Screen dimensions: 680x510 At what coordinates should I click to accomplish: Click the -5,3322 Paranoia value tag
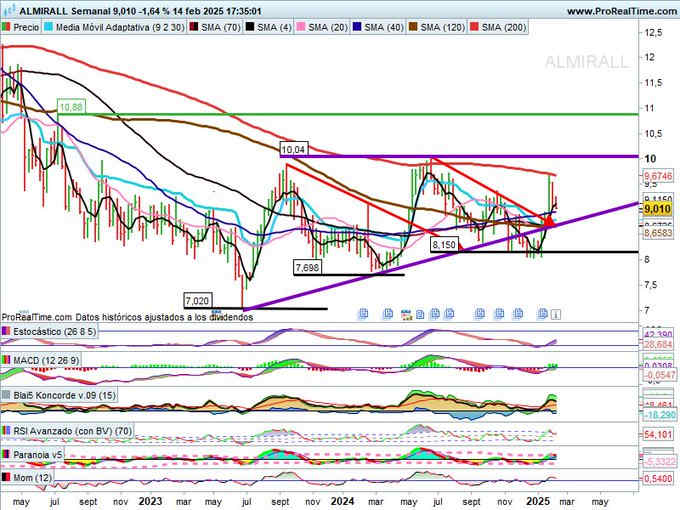click(659, 461)
